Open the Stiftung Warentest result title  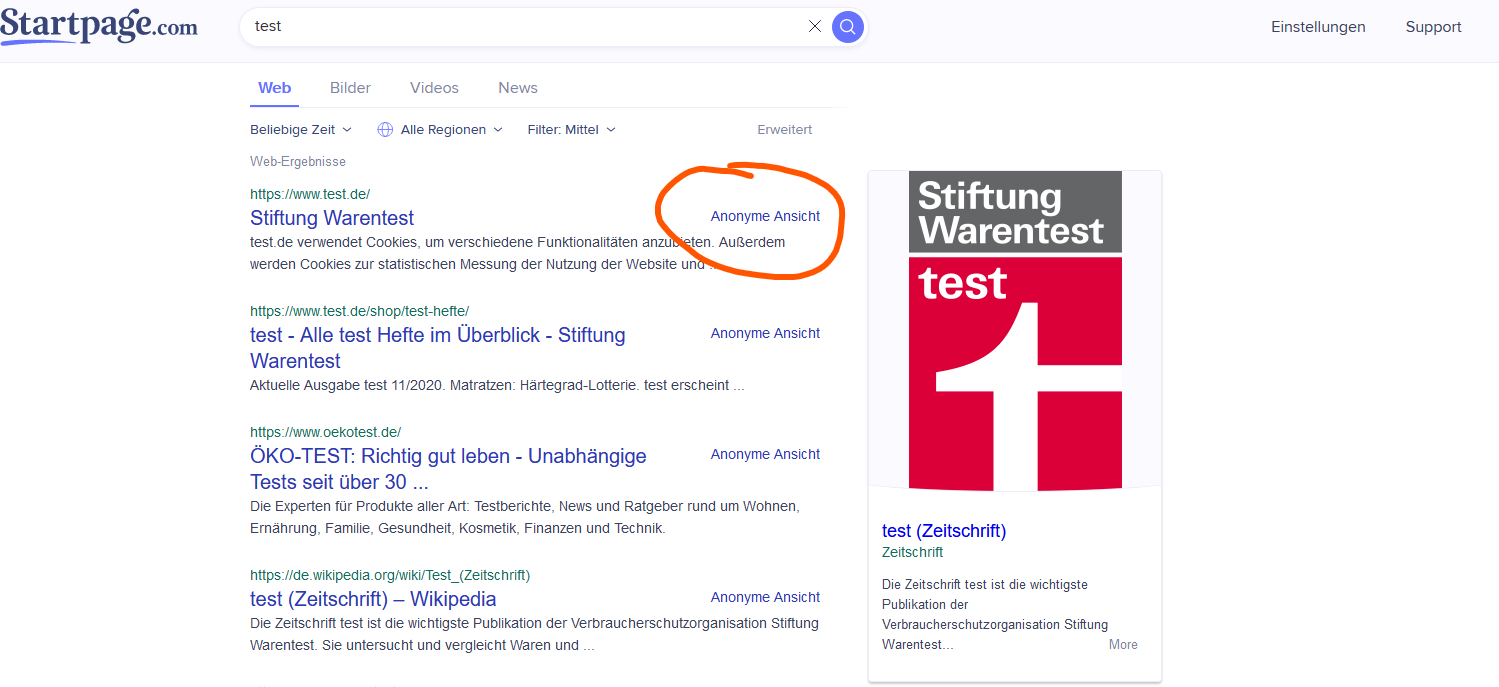coord(332,218)
